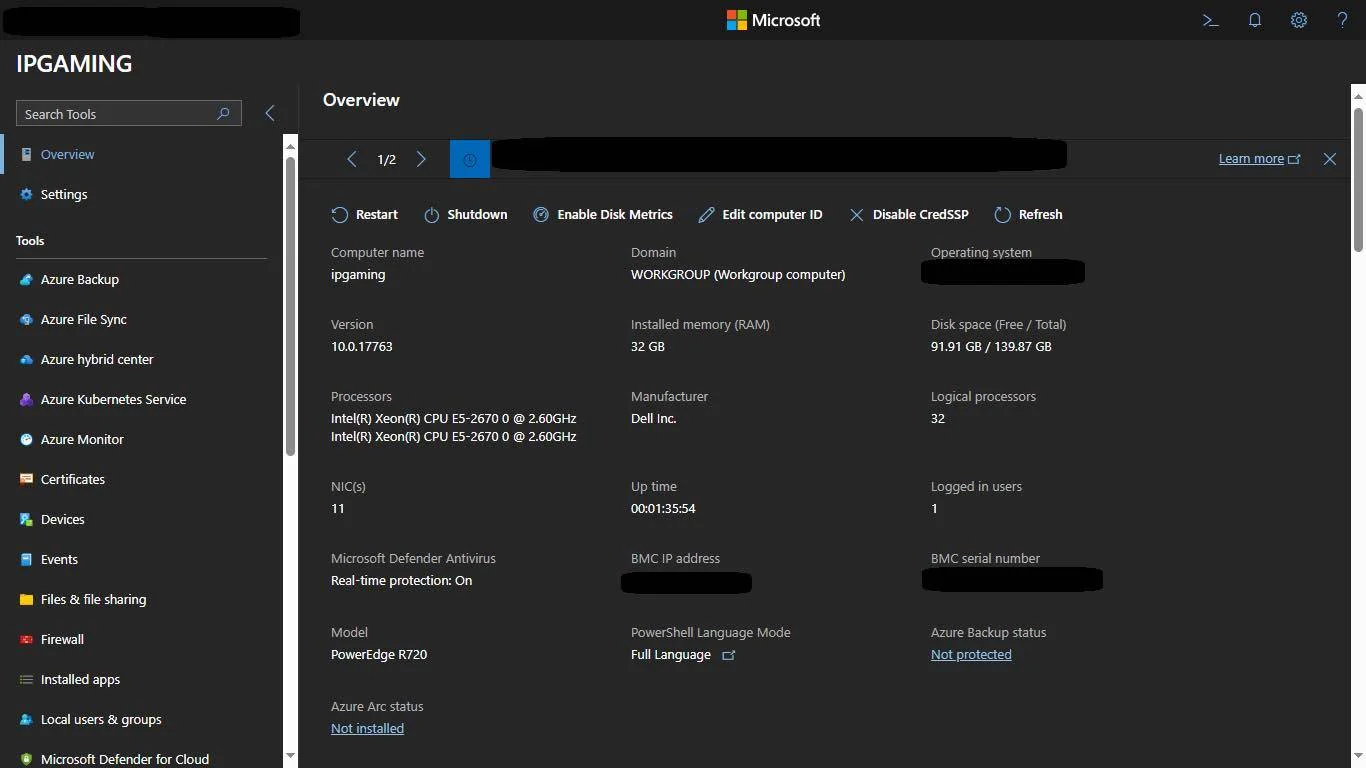Screen dimensions: 1366x768
Task: Select the version value 10.0.17763
Action: pyautogui.click(x=362, y=347)
